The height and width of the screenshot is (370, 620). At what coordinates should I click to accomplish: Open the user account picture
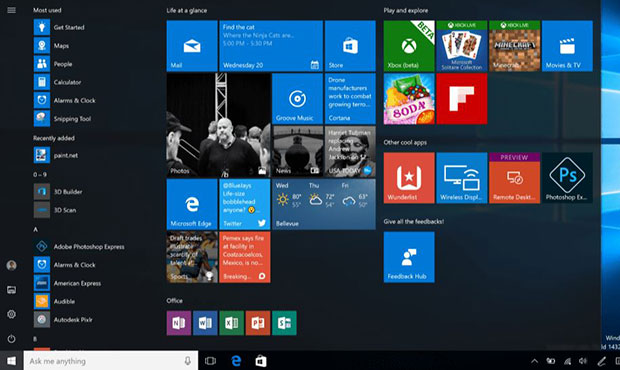[11, 265]
